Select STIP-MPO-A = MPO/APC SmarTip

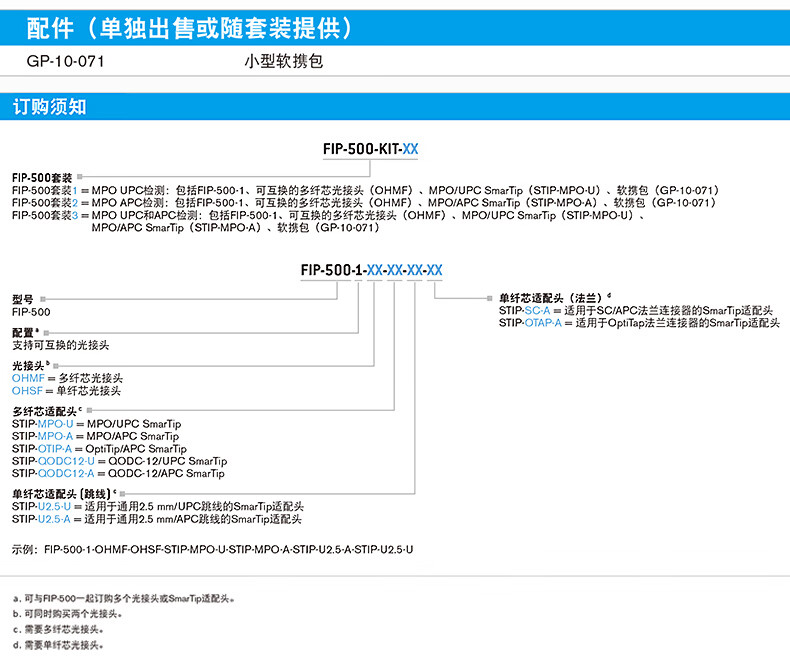(96, 436)
